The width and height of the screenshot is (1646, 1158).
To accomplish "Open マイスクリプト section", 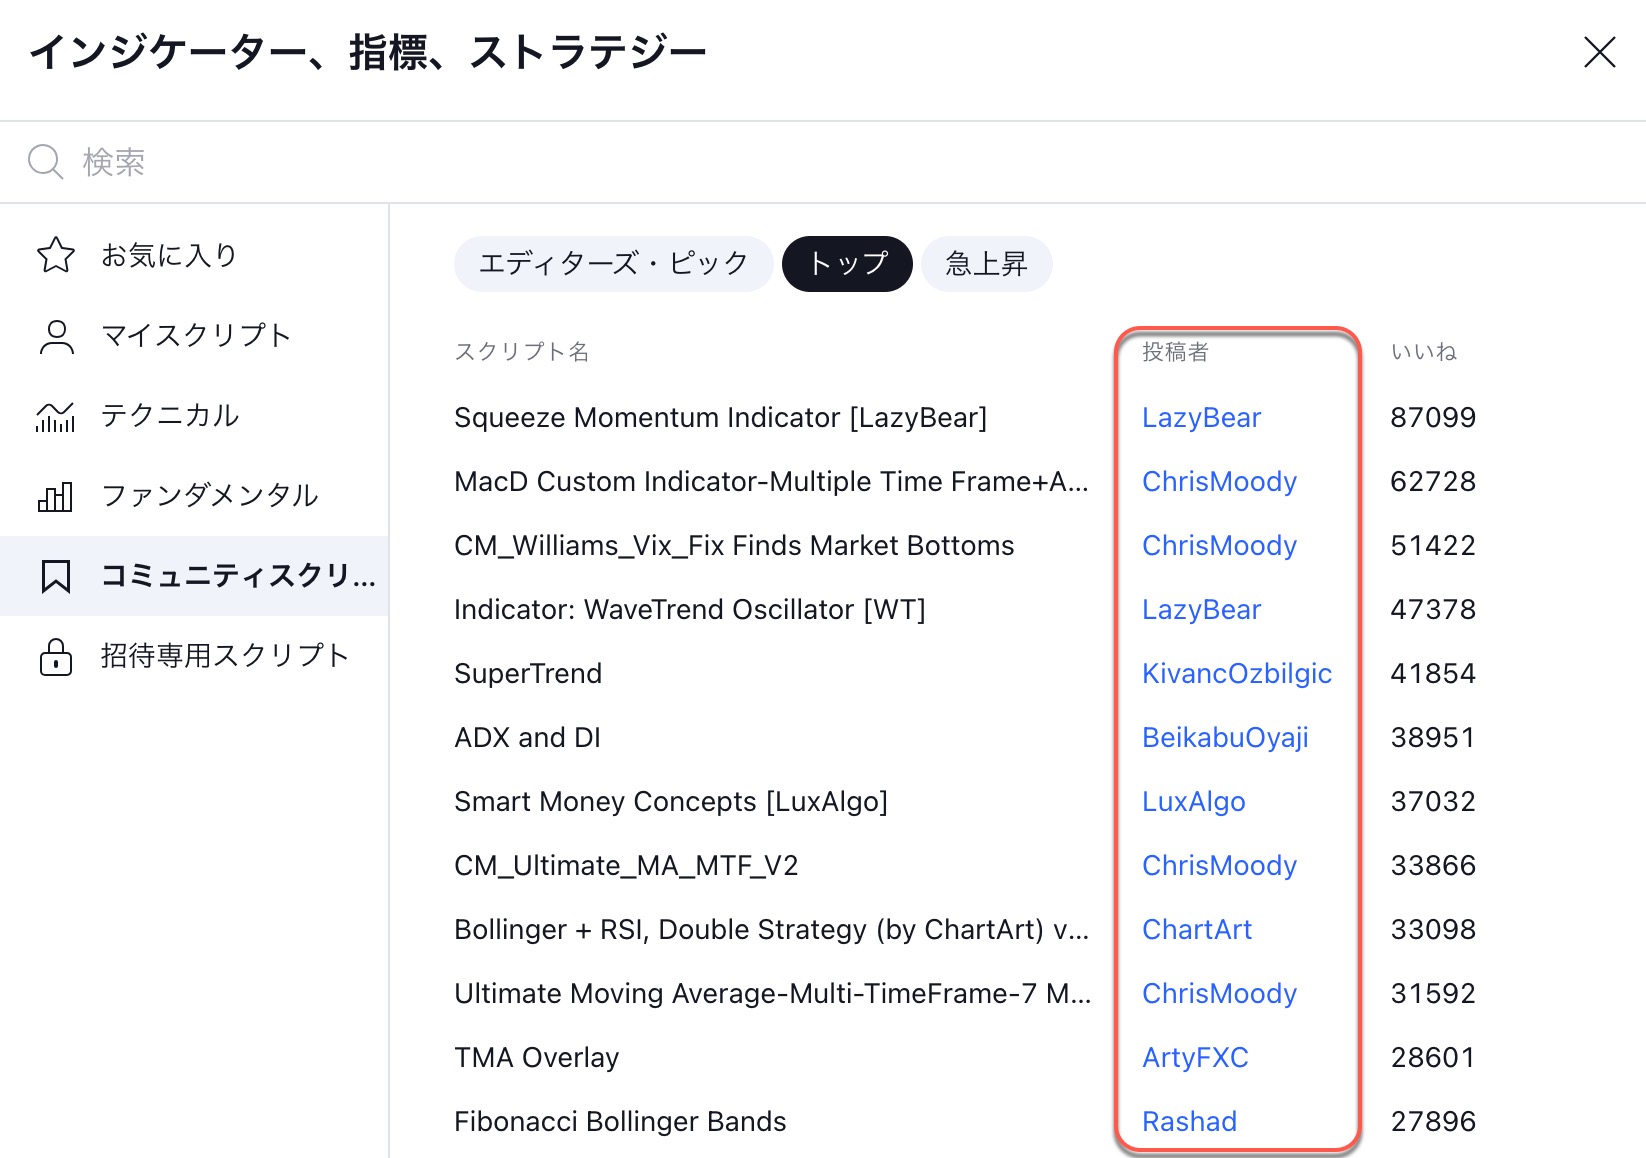I will tap(194, 336).
